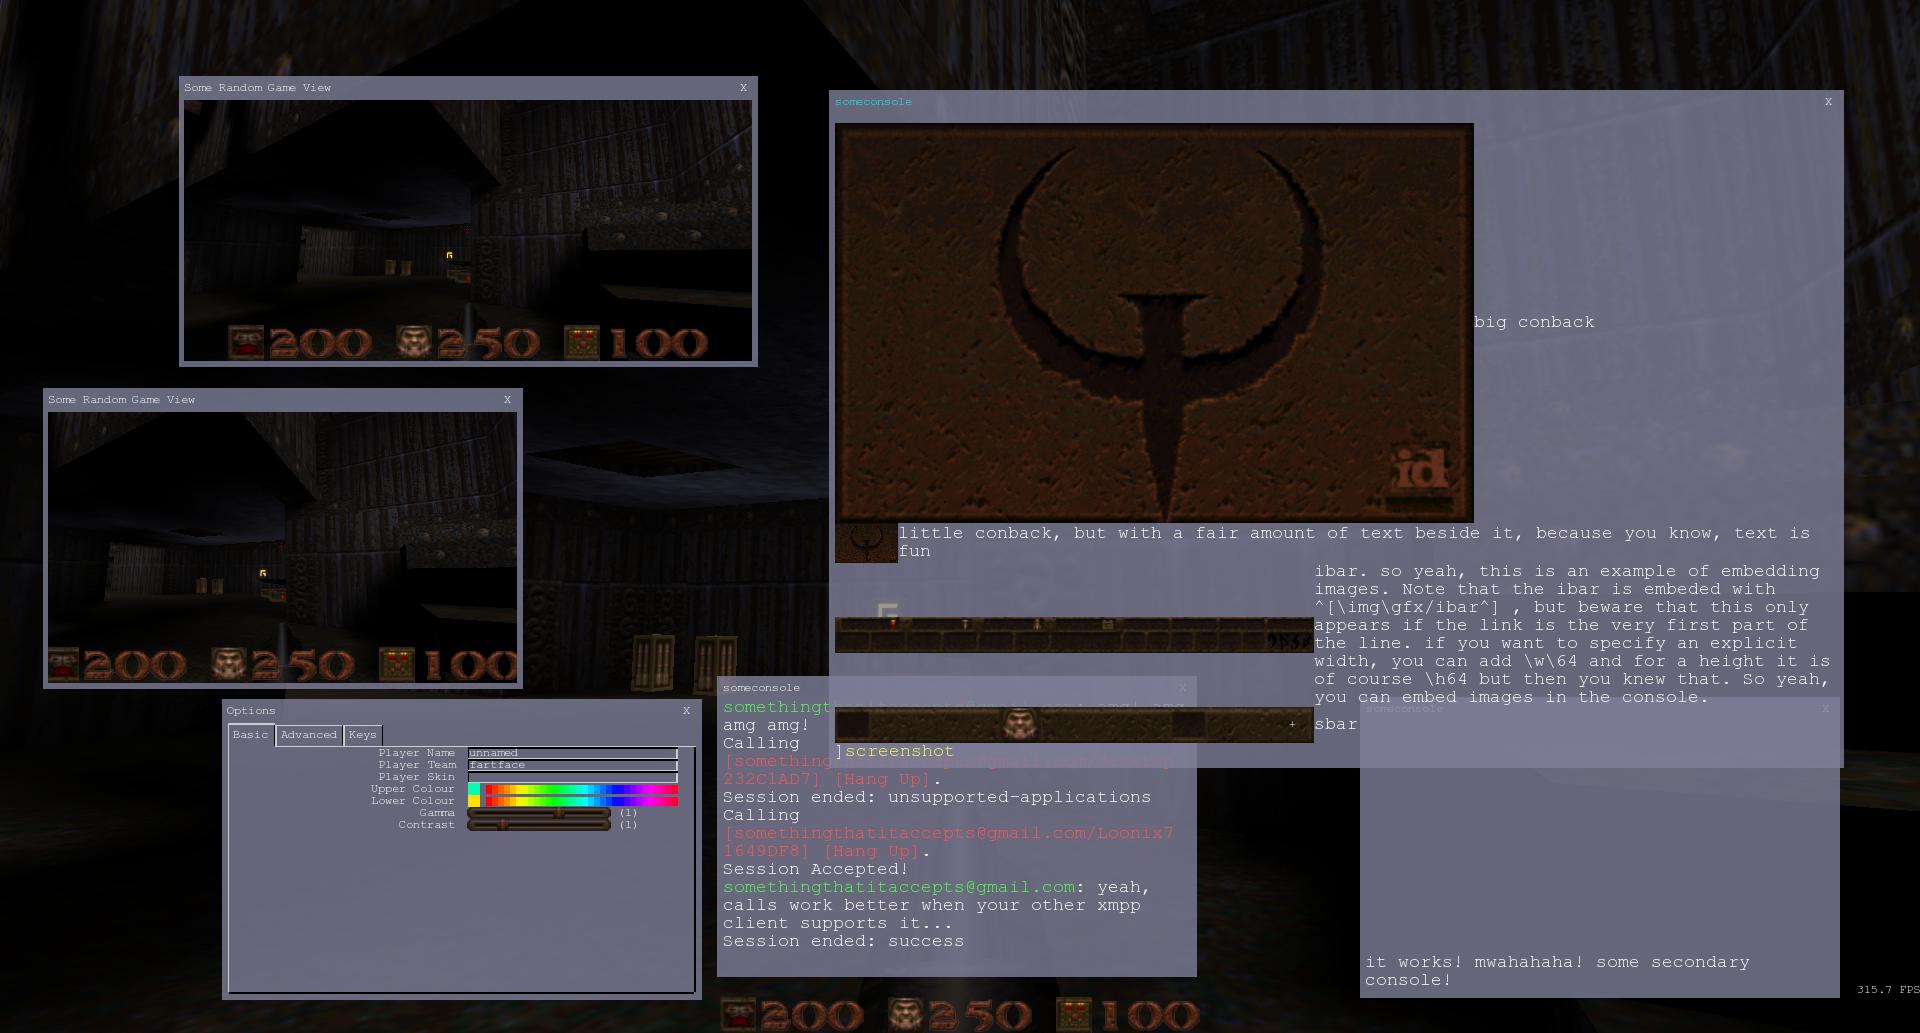
Task: Click the embedded ibar inventory bar image
Action: (x=1073, y=635)
